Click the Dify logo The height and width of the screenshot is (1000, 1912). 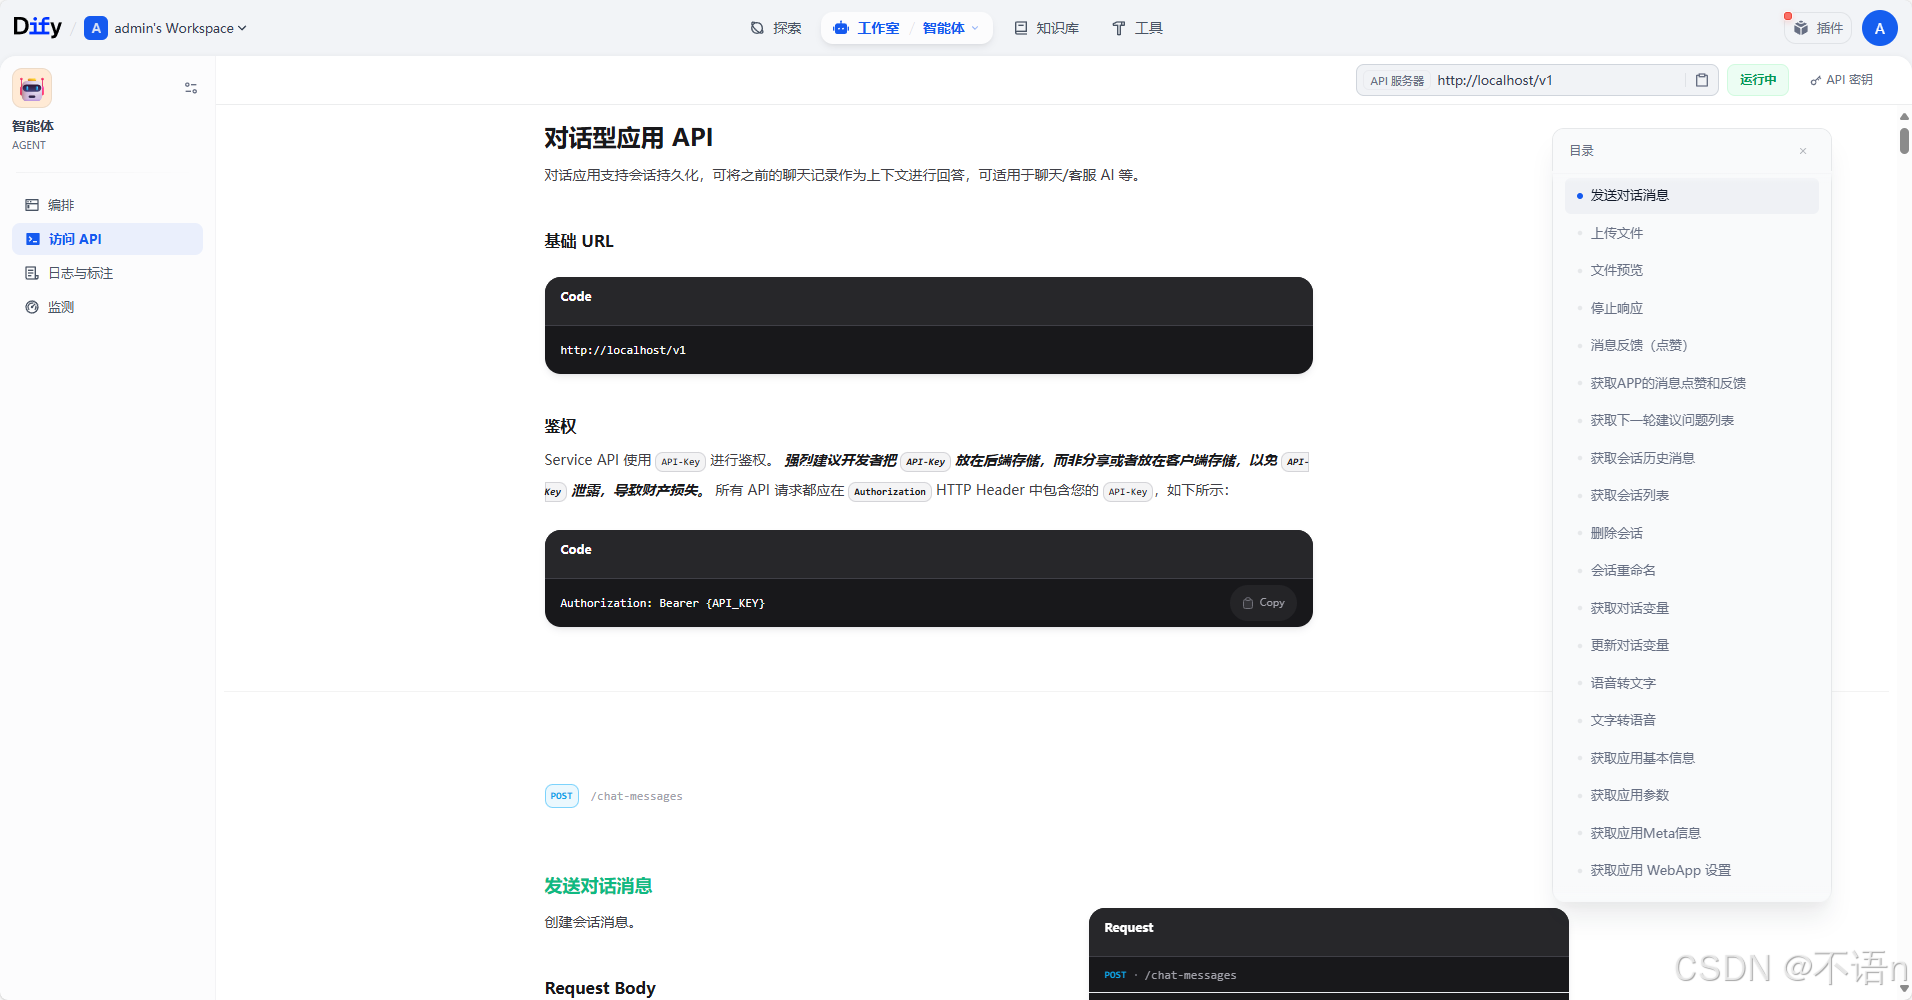37,27
